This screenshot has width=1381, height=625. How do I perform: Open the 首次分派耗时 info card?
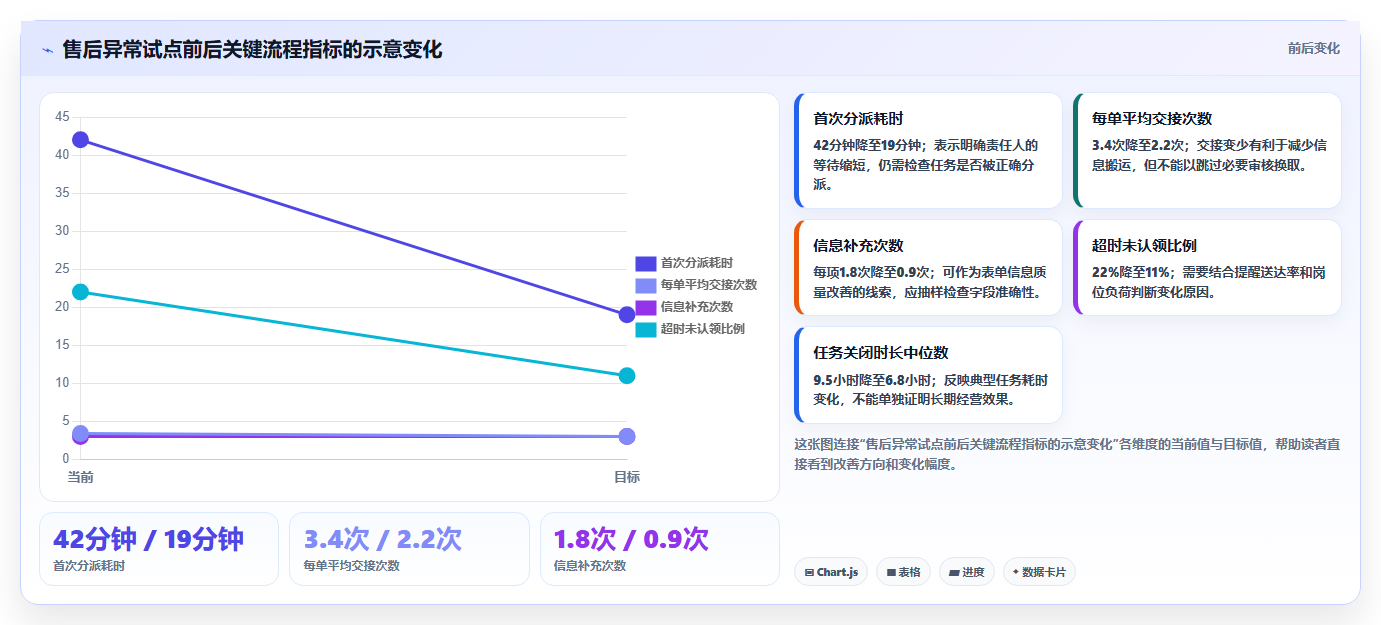(928, 151)
